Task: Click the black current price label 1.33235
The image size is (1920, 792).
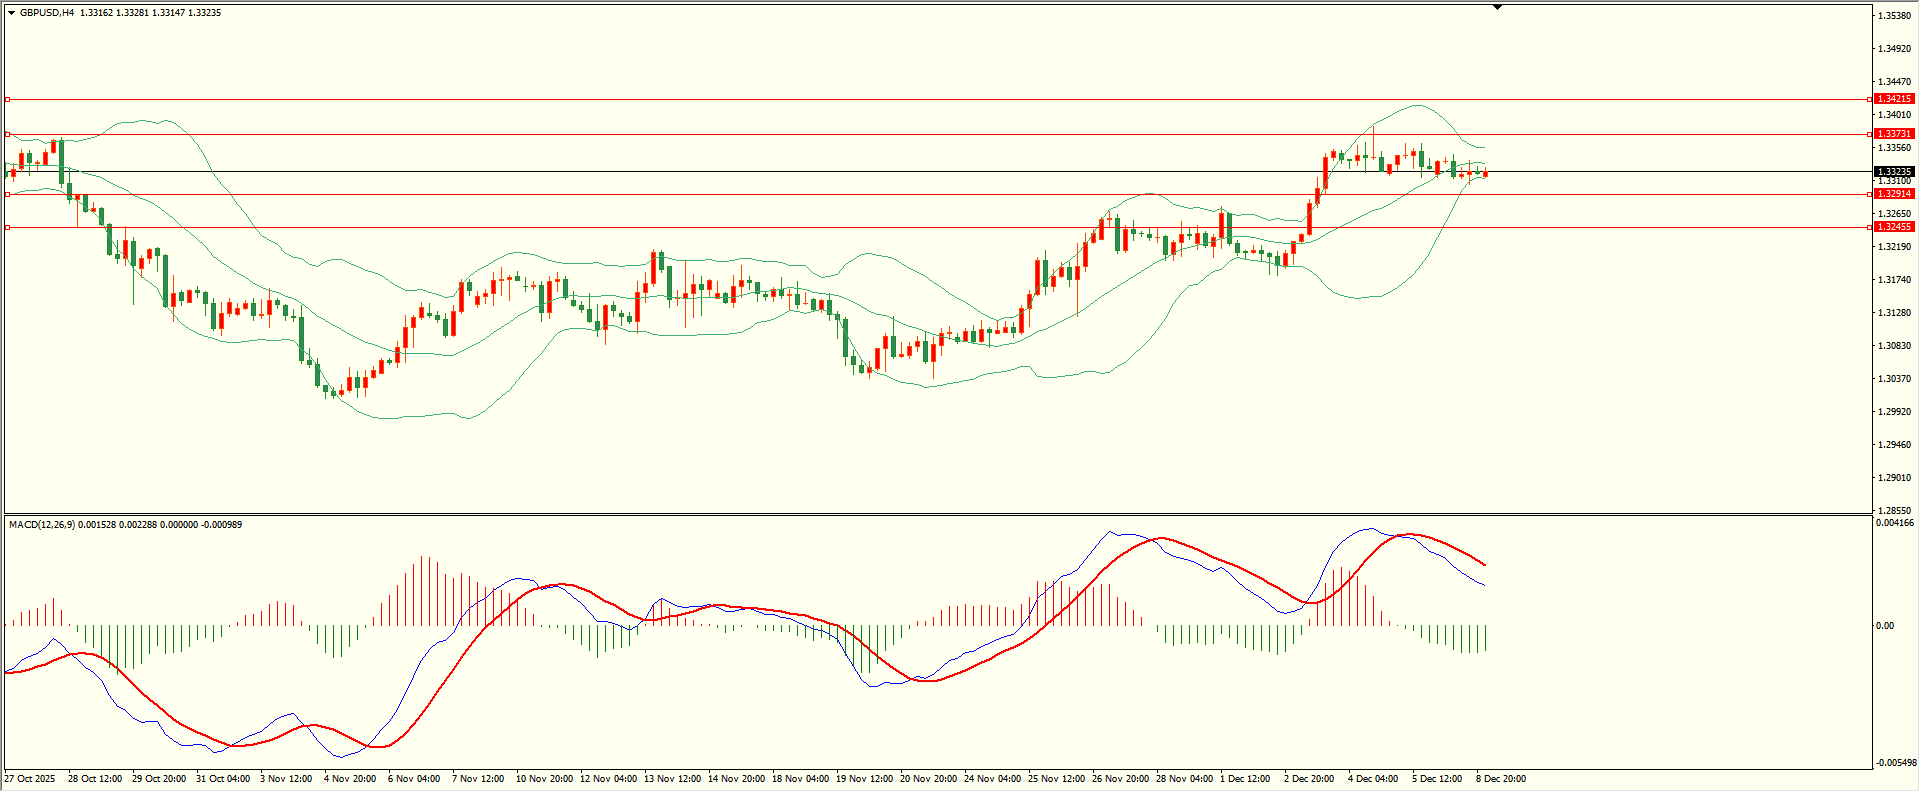Action: pos(1894,172)
